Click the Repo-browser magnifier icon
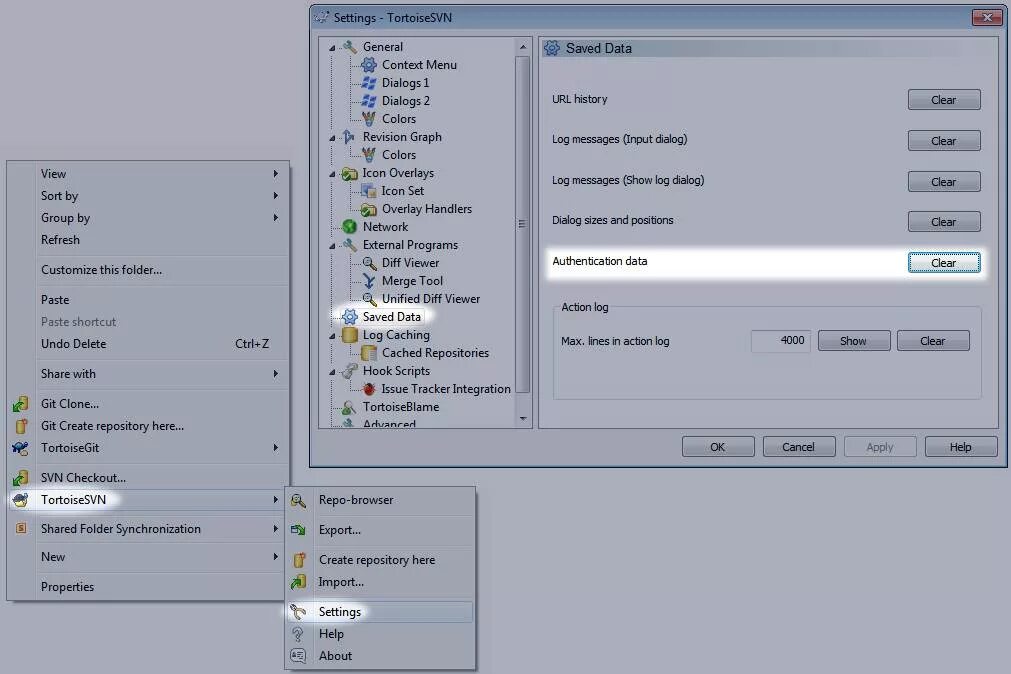 298,501
